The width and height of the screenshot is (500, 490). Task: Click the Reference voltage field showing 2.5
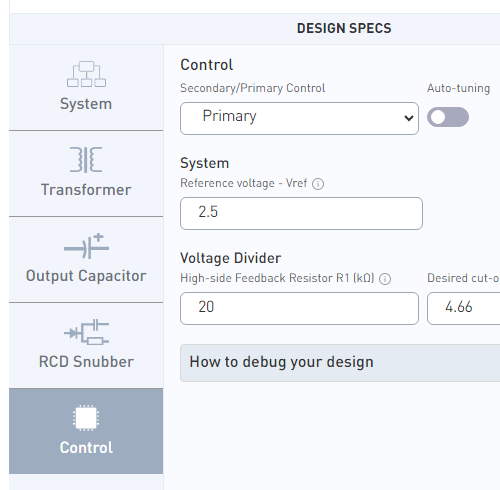pos(301,213)
